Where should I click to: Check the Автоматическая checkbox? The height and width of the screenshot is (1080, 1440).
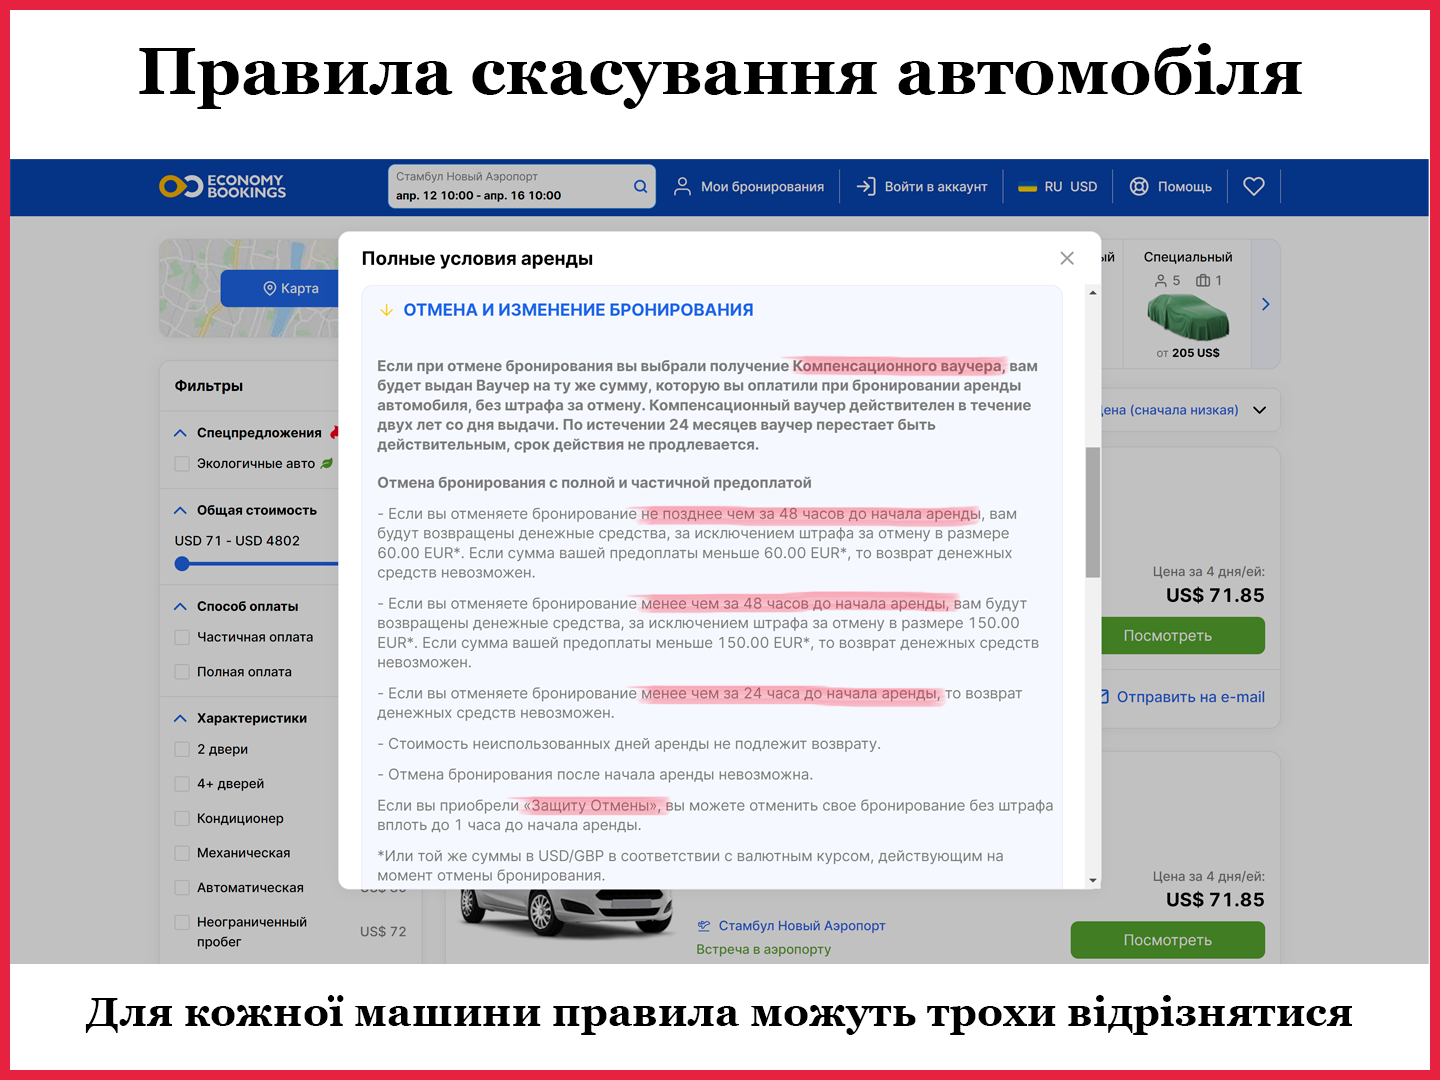pyautogui.click(x=182, y=888)
